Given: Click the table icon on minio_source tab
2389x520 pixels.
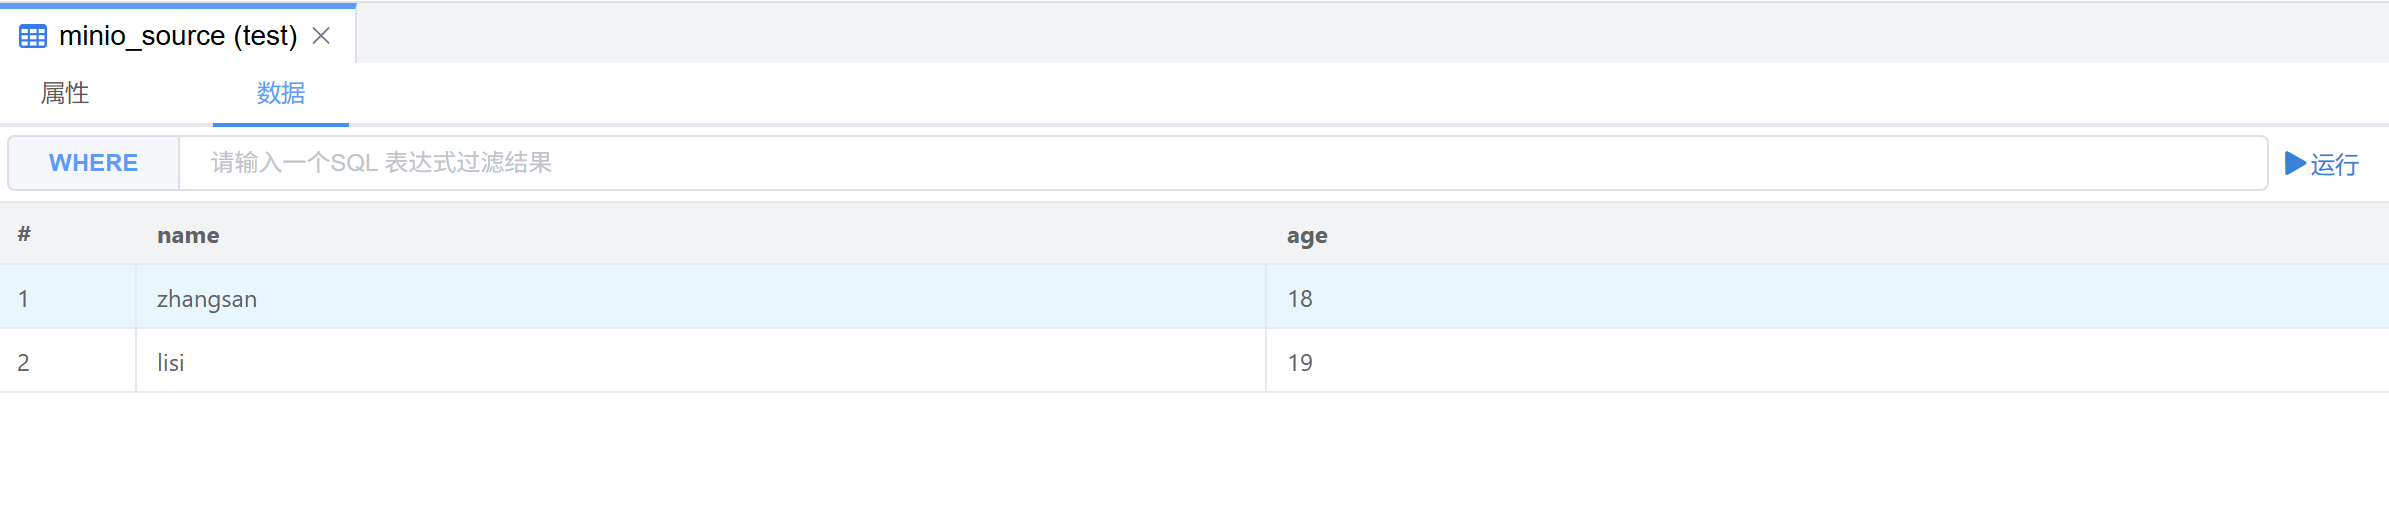Looking at the screenshot, I should coord(33,37).
